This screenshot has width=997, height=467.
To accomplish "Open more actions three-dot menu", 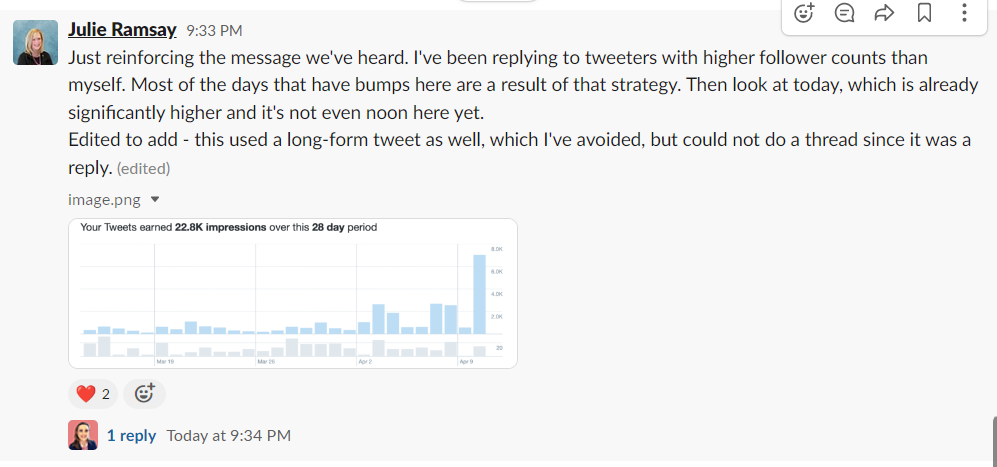I will [964, 13].
